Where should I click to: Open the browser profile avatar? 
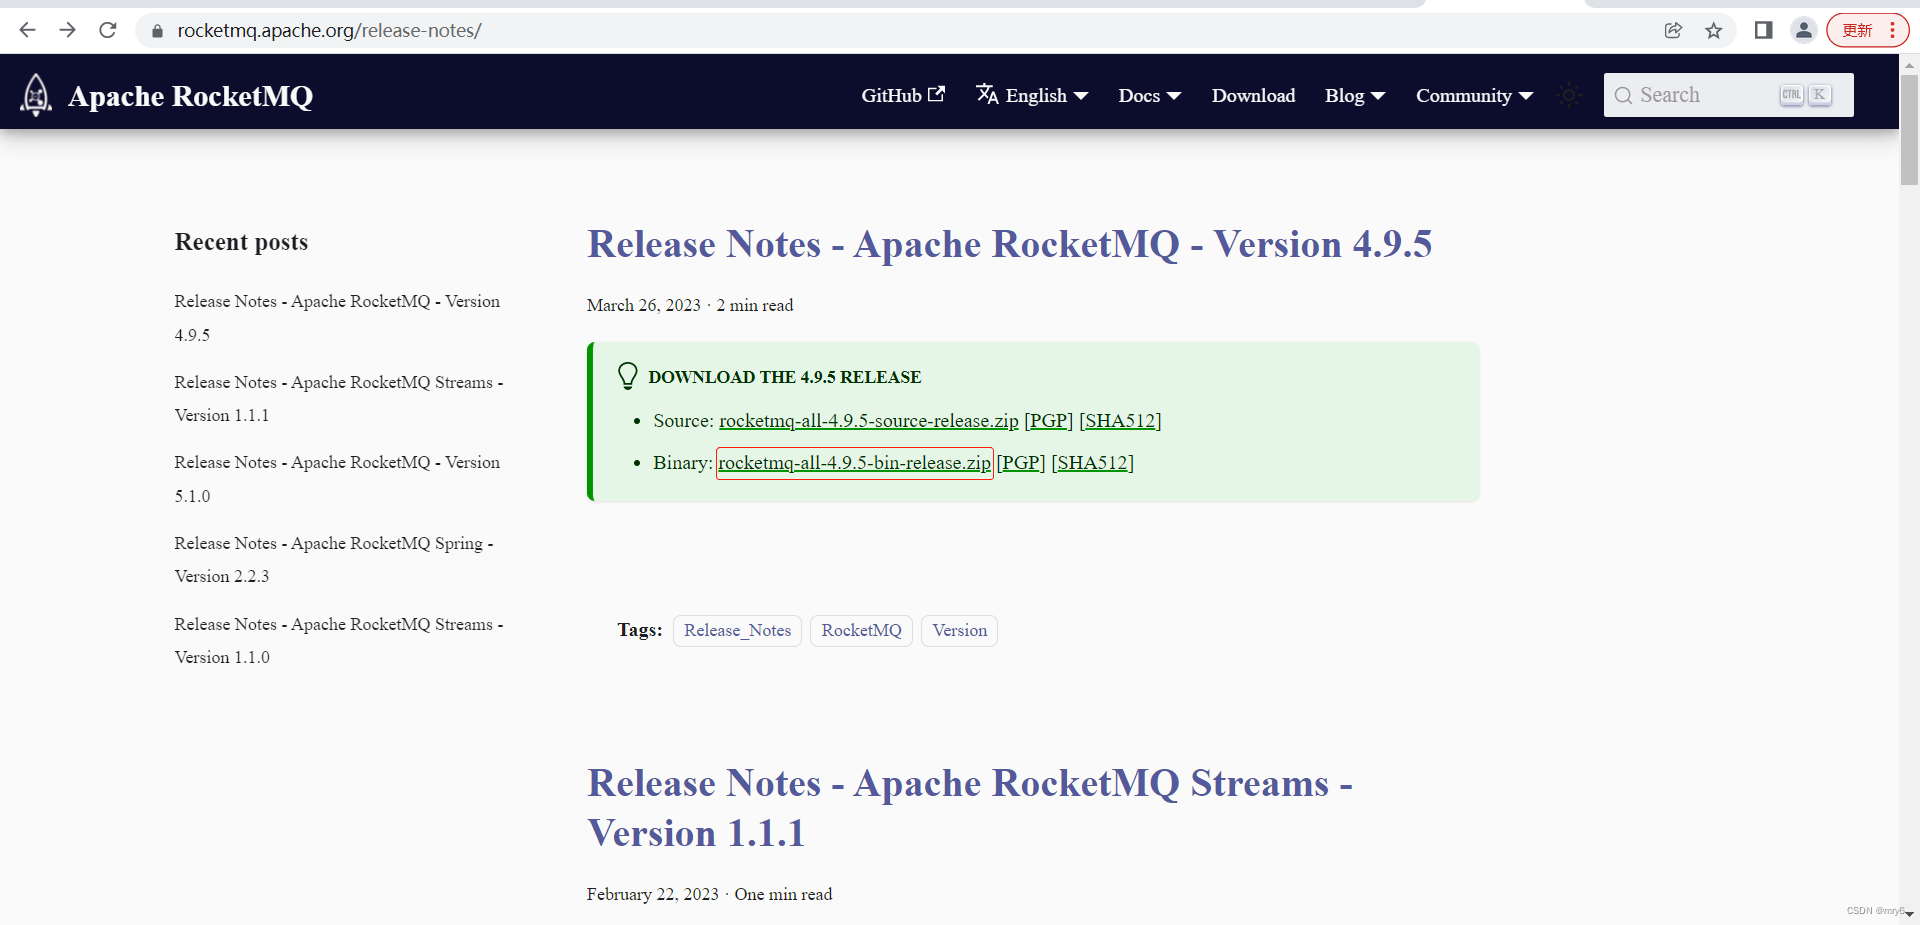pyautogui.click(x=1804, y=30)
